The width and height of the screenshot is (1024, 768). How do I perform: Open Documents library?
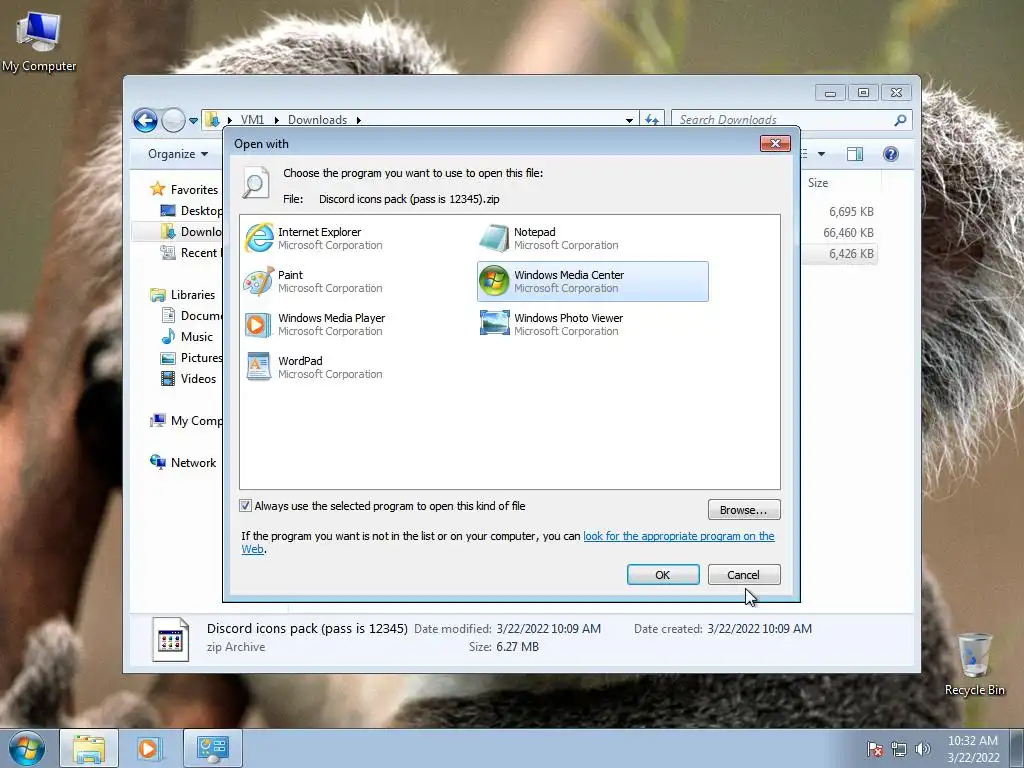(191, 315)
